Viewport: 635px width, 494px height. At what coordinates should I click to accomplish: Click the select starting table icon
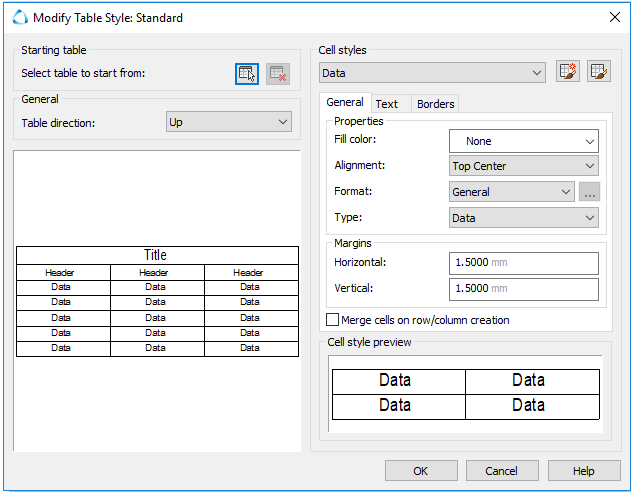click(247, 74)
